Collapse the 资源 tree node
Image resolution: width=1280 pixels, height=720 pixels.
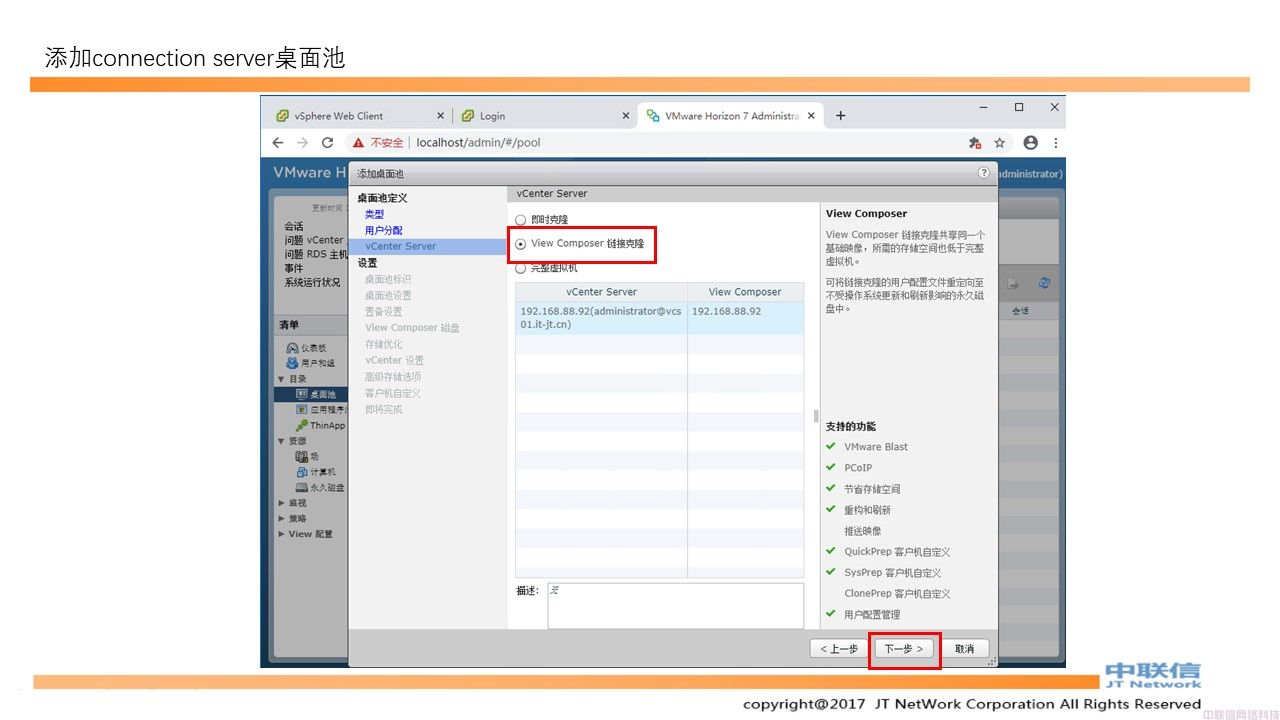(282, 441)
